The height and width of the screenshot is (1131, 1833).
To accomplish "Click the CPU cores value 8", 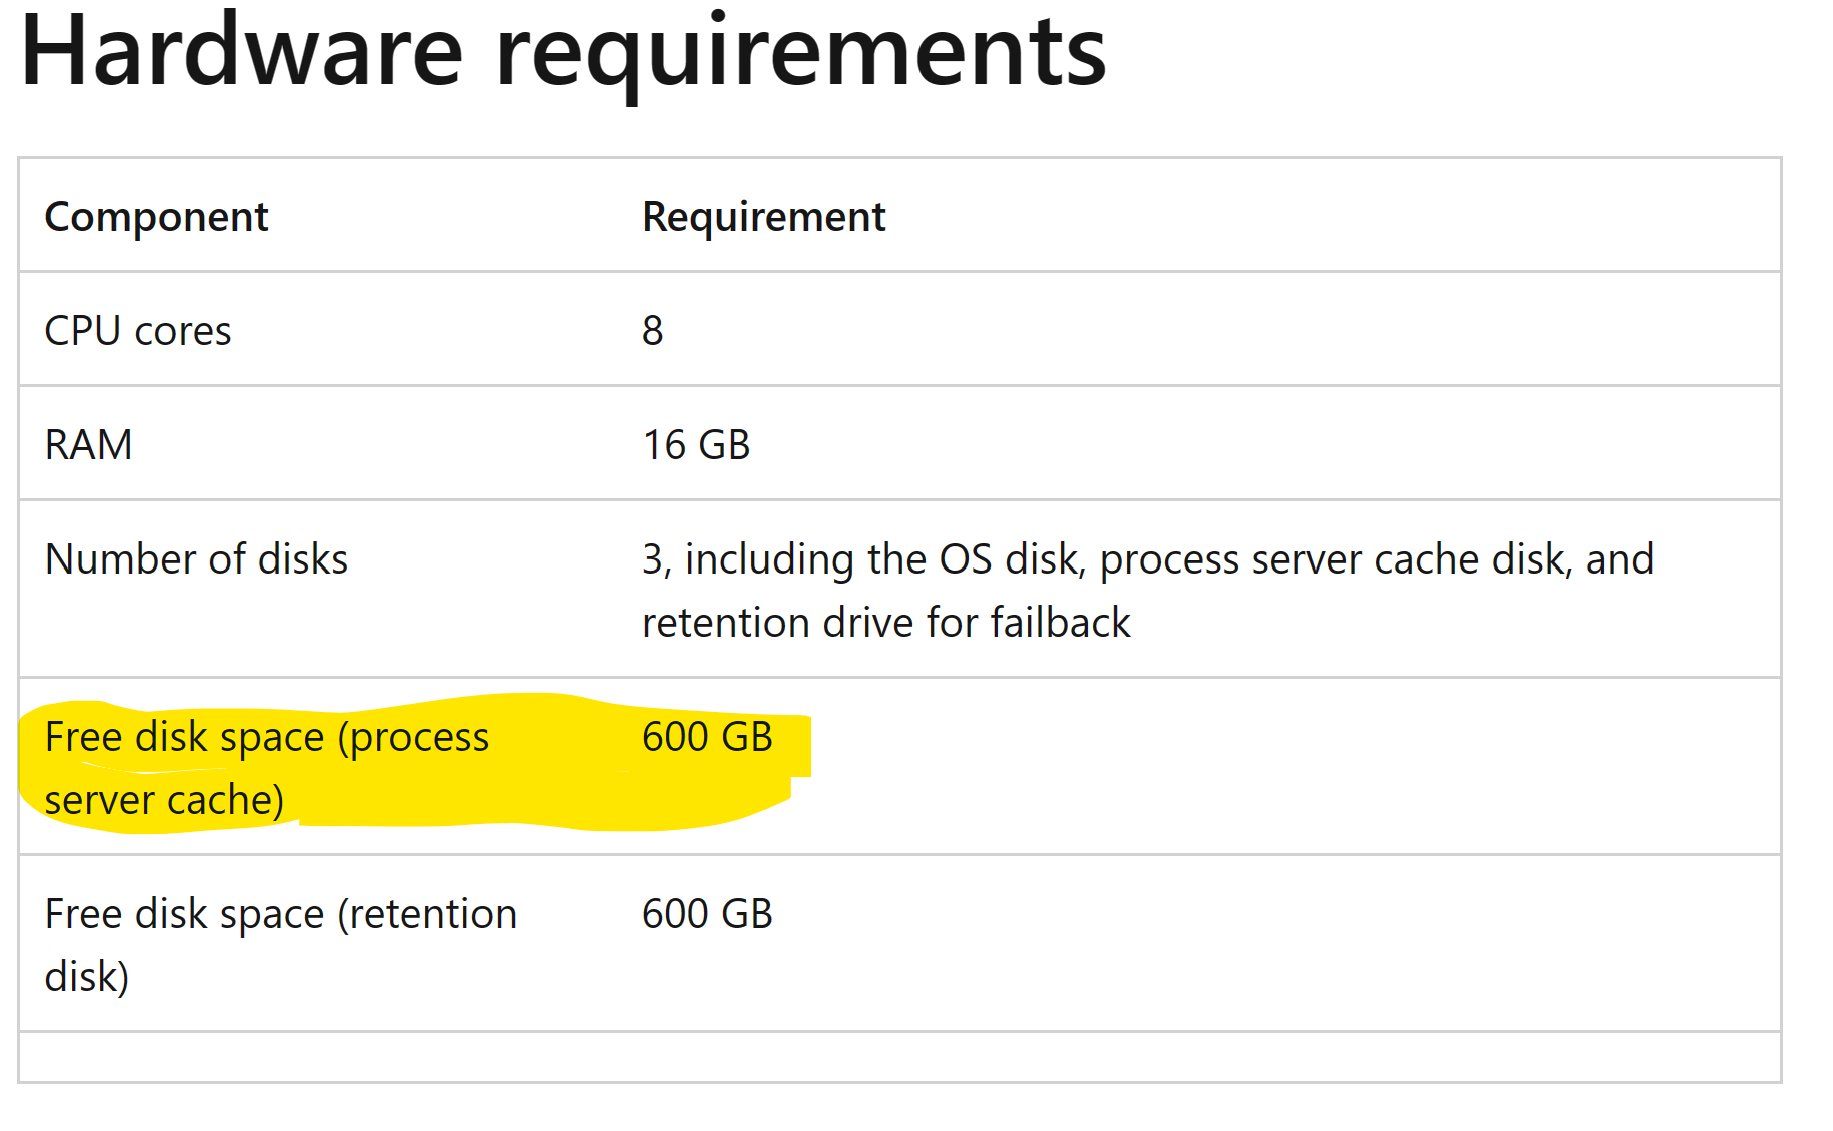I will tap(652, 331).
